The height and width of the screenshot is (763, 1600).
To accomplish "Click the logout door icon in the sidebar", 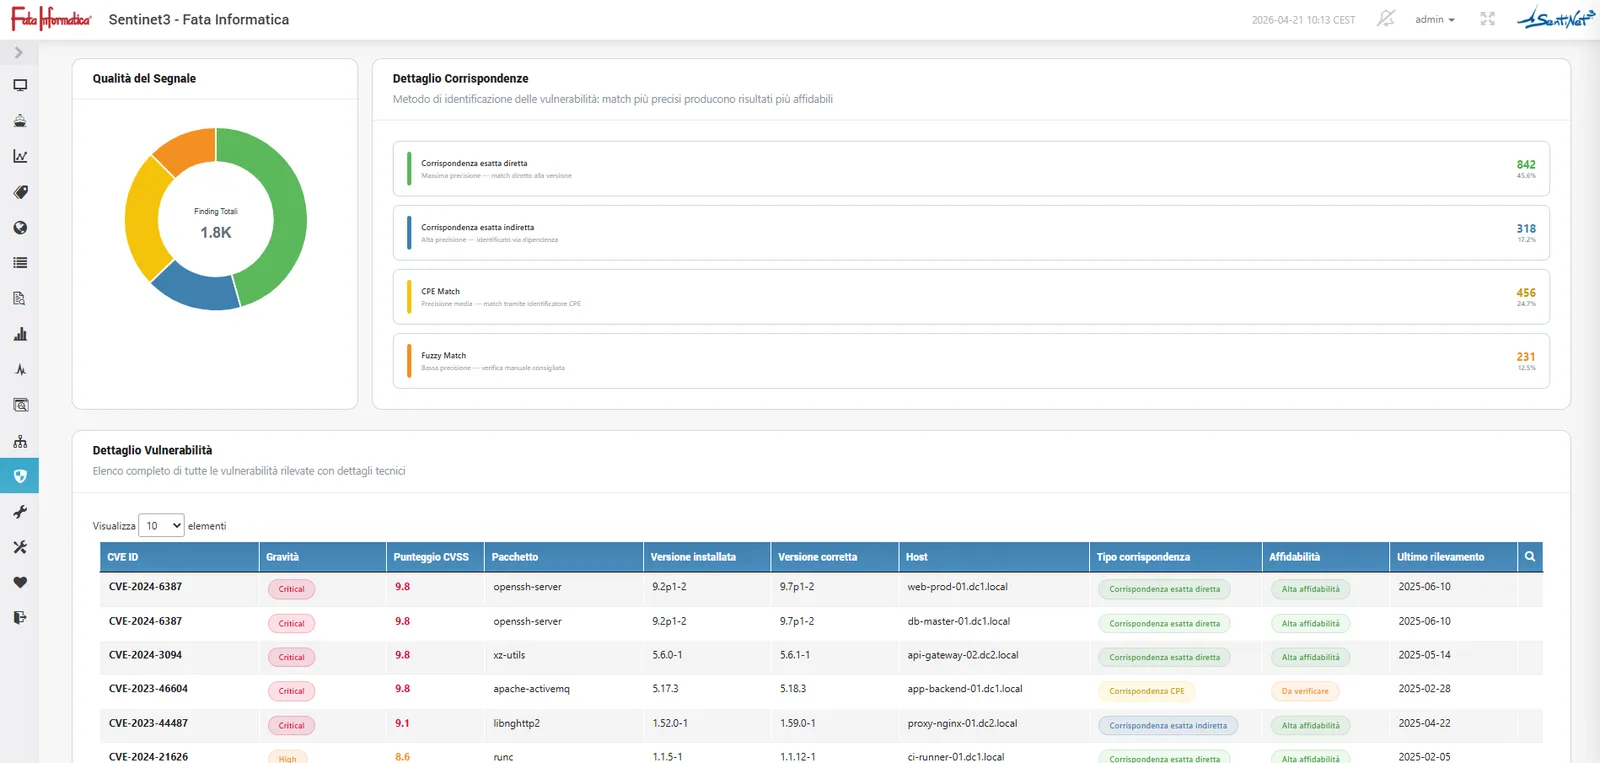I will click(x=20, y=618).
